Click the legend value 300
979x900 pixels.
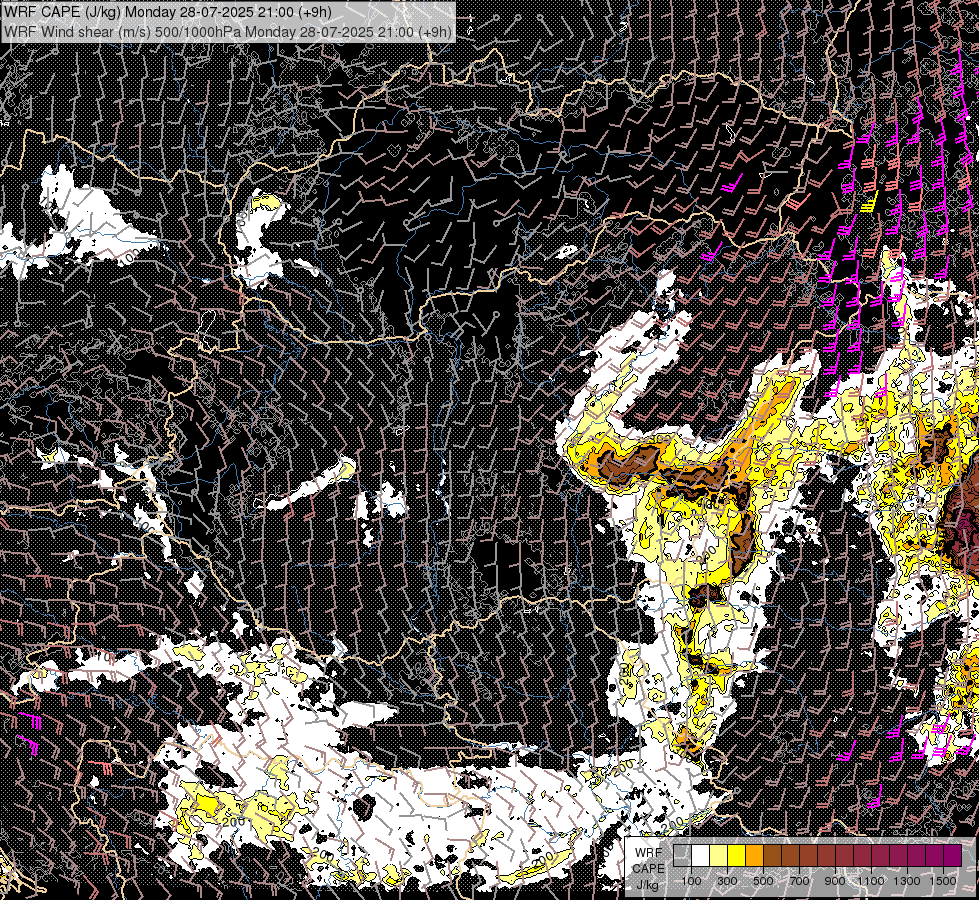pos(727,881)
